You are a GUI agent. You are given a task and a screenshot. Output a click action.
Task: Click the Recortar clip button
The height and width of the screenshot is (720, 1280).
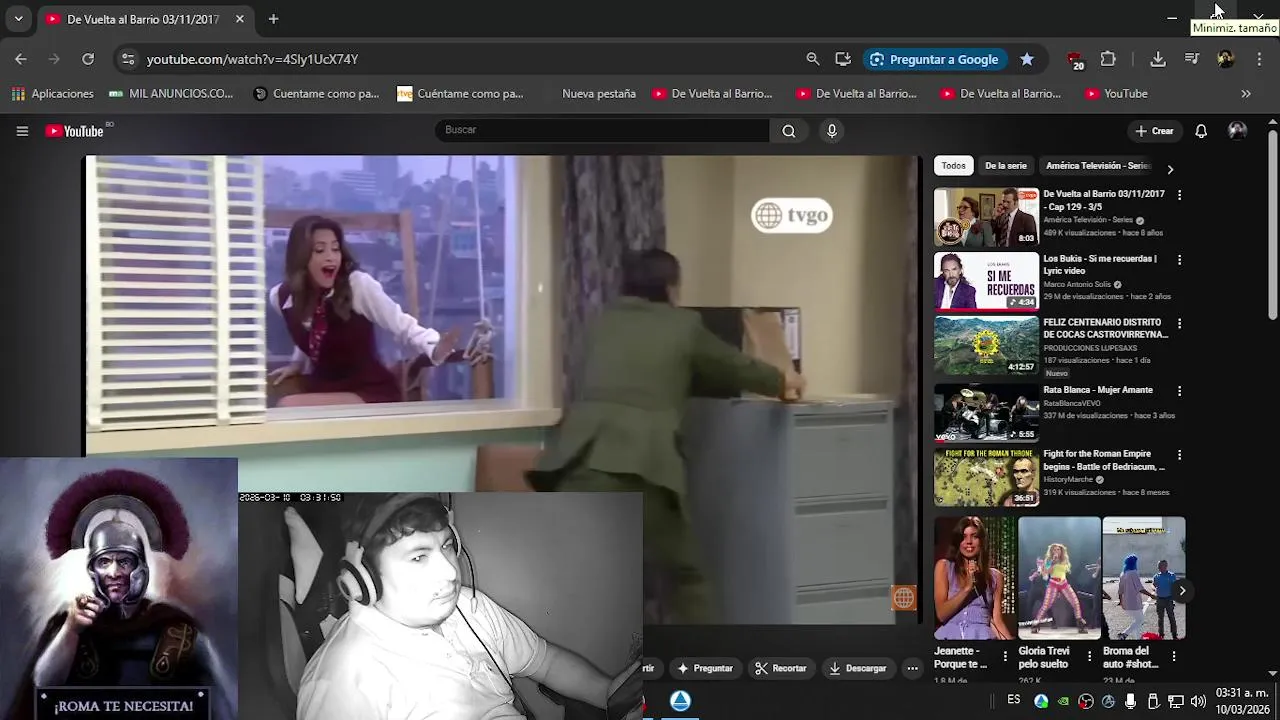(x=780, y=668)
